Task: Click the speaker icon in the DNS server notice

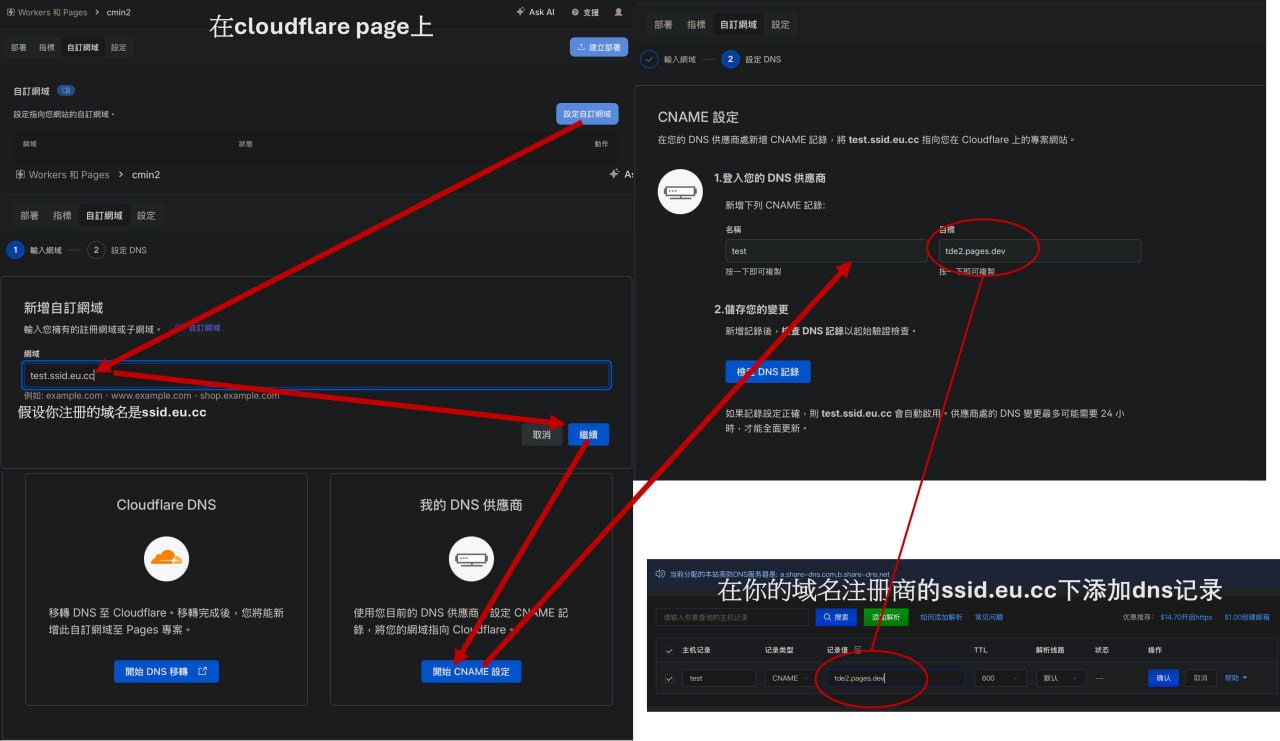Action: (x=660, y=574)
